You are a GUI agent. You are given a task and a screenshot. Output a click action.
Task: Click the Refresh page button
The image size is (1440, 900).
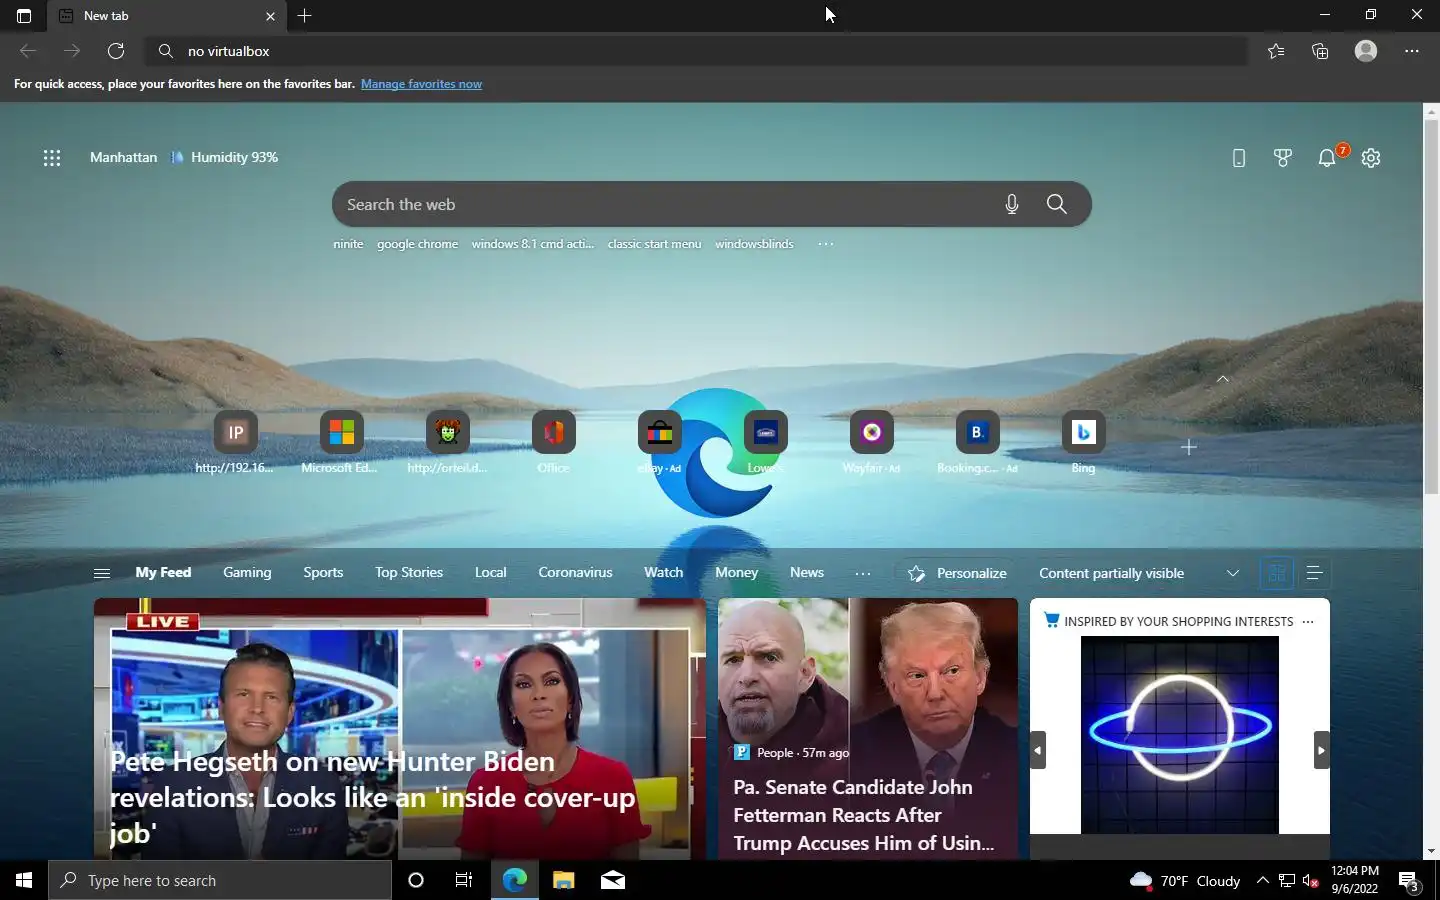(x=116, y=51)
